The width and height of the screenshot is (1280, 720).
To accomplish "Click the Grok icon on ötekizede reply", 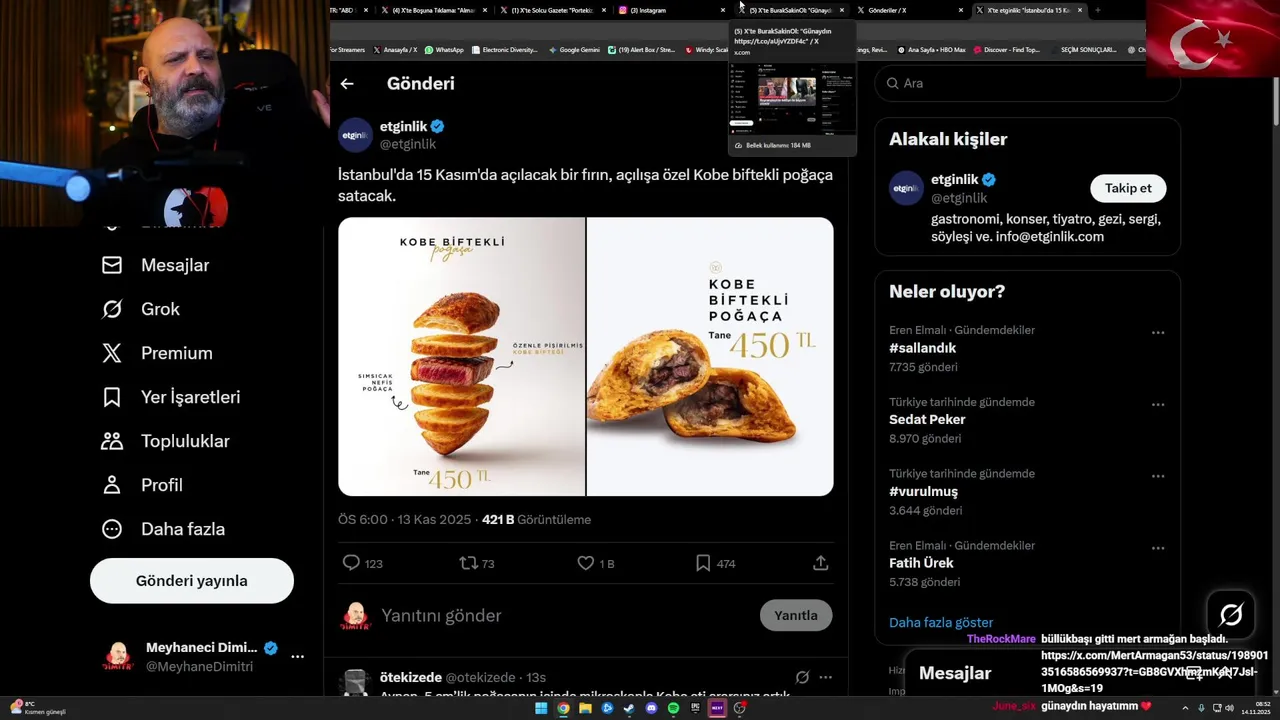I will click(x=802, y=677).
